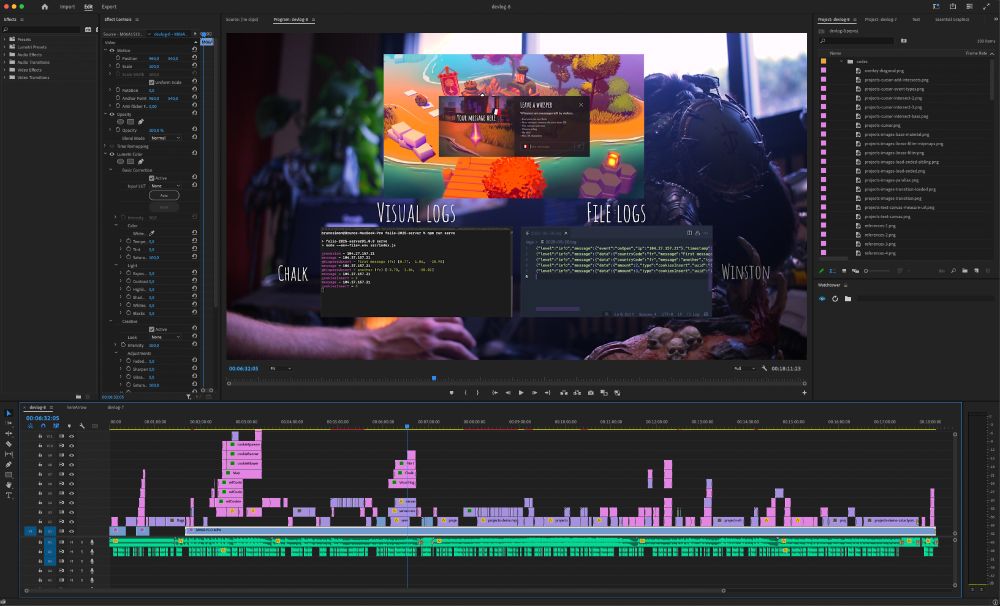Select the Slip tool
This screenshot has height=606, width=1000.
pyautogui.click(x=8, y=454)
